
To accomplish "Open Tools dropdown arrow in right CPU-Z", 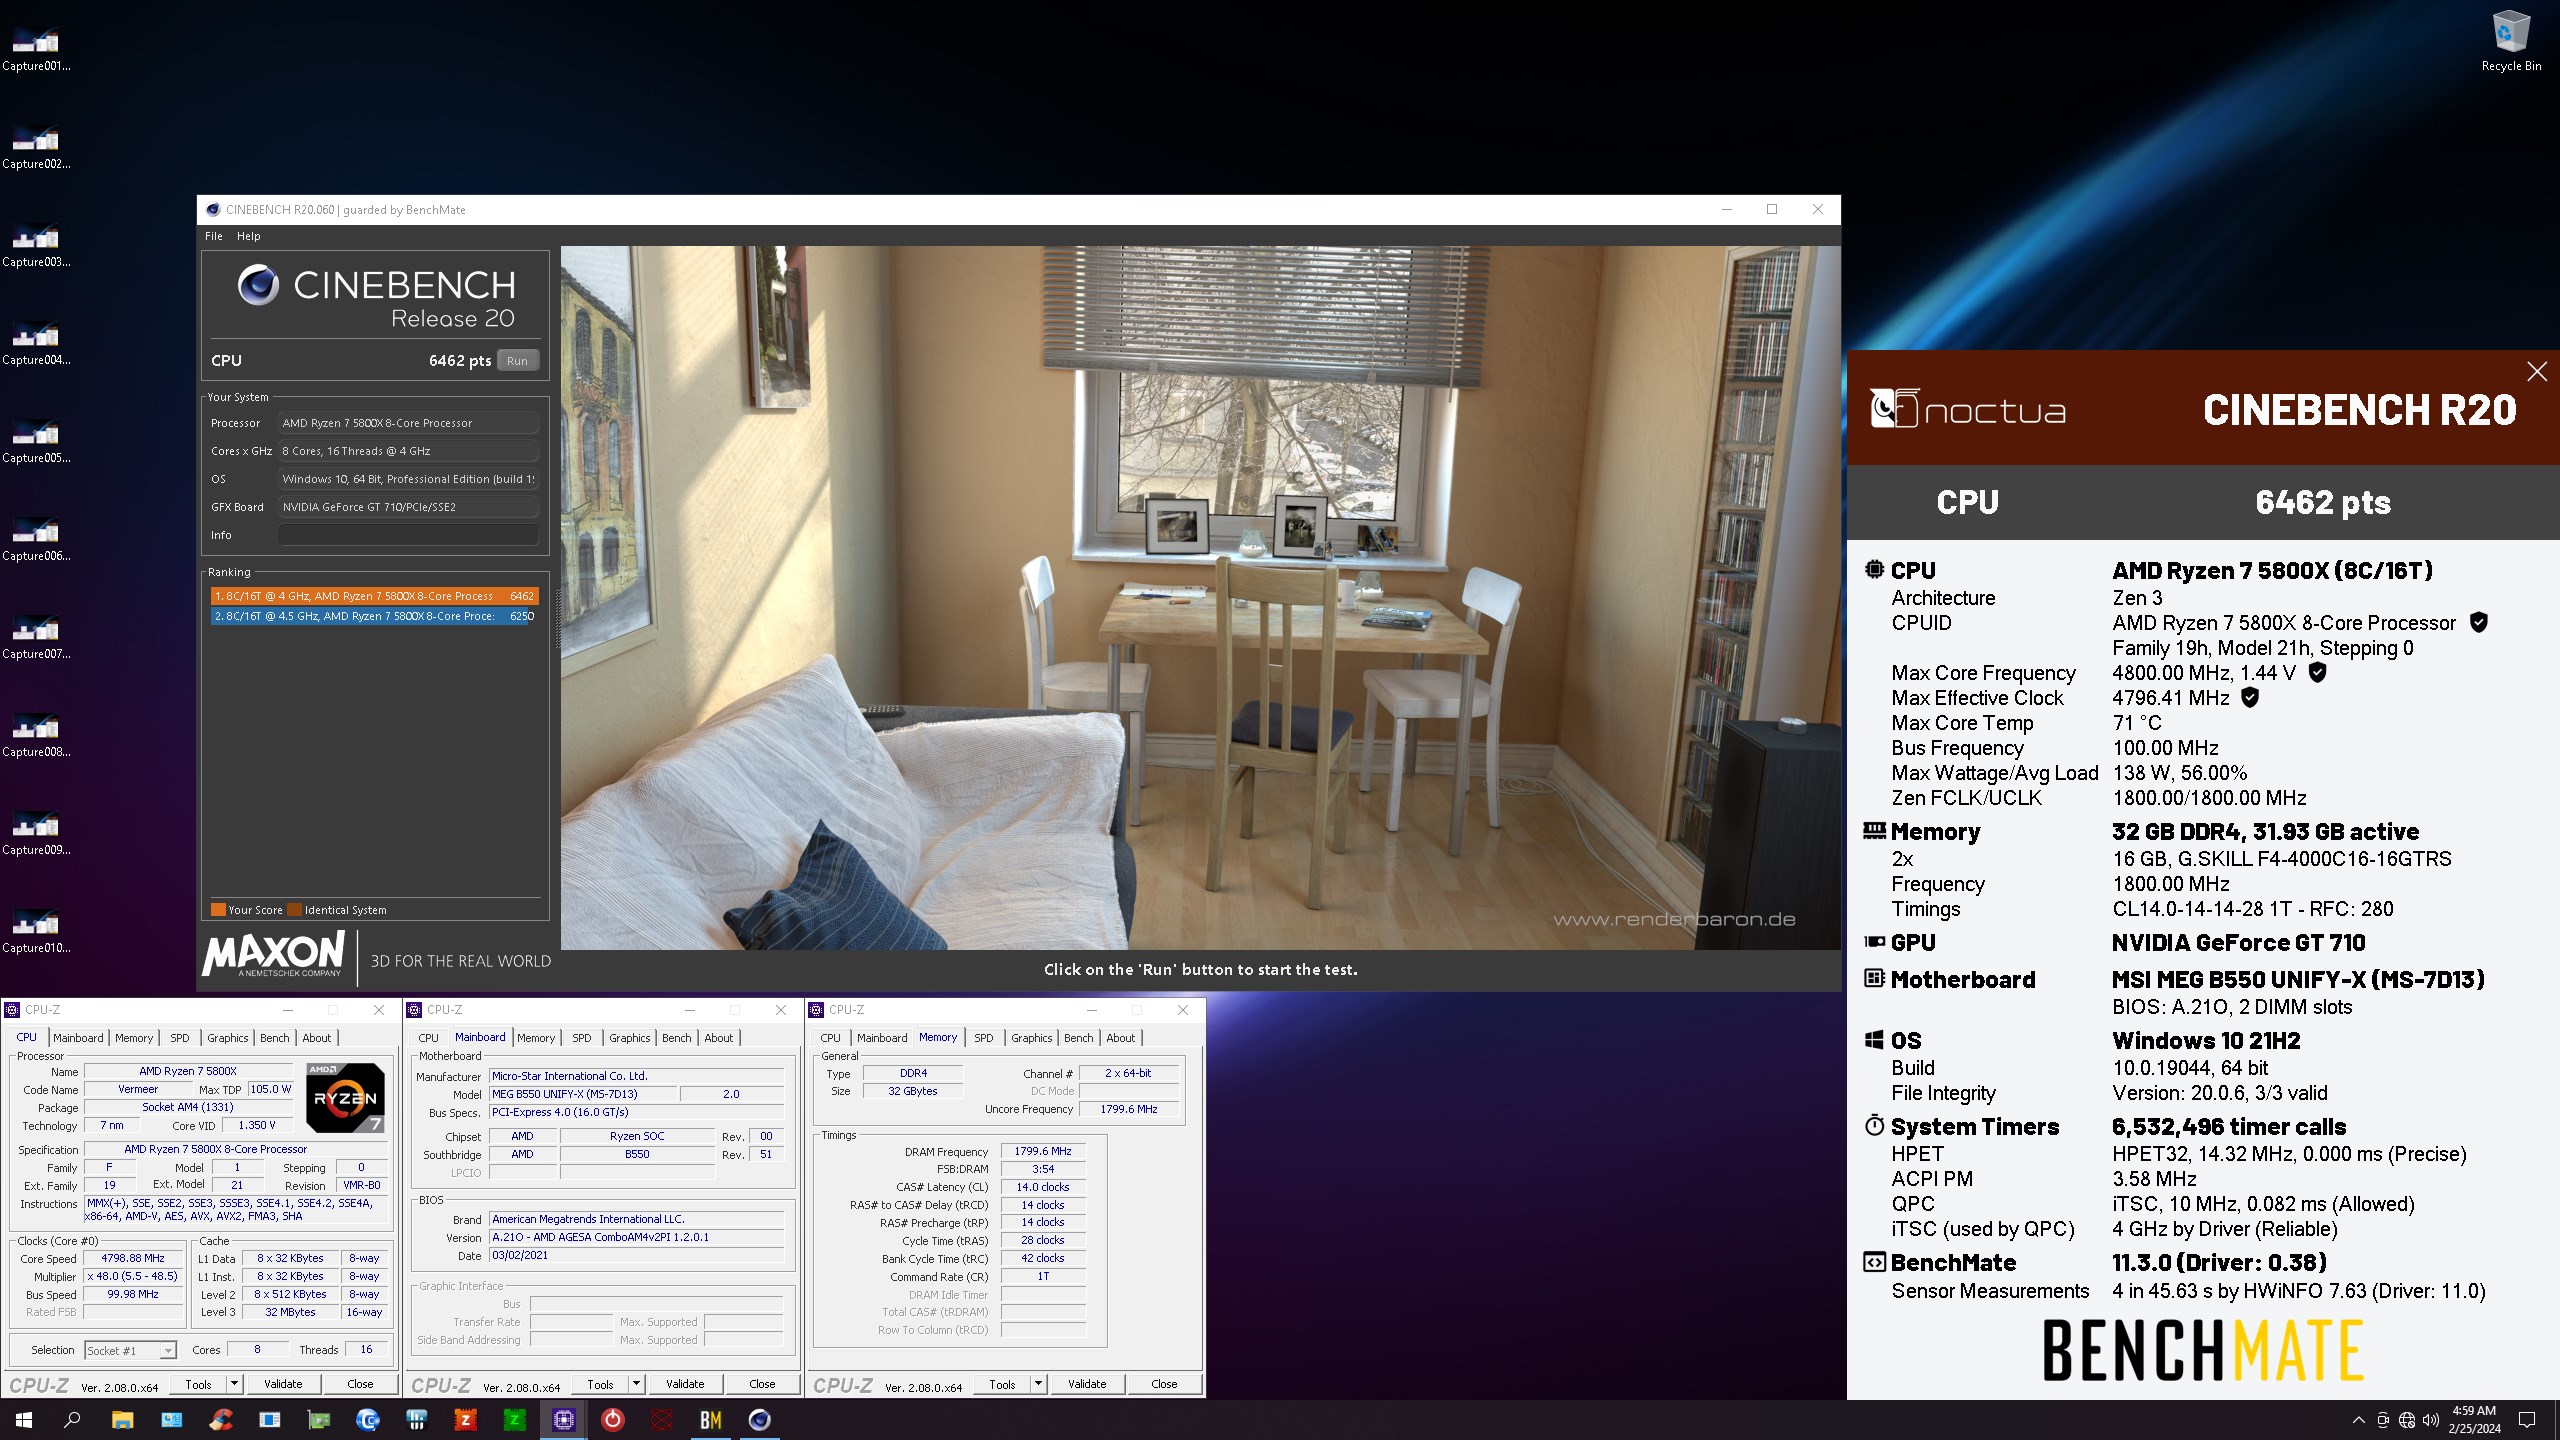I will [1038, 1384].
